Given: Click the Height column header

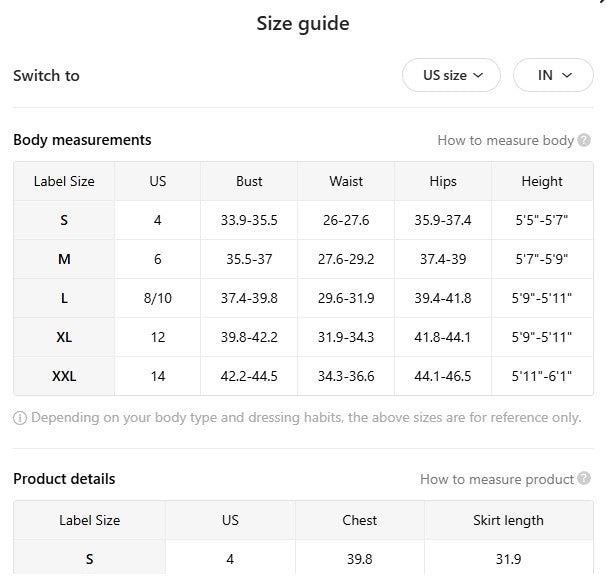Looking at the screenshot, I should click(x=542, y=182).
